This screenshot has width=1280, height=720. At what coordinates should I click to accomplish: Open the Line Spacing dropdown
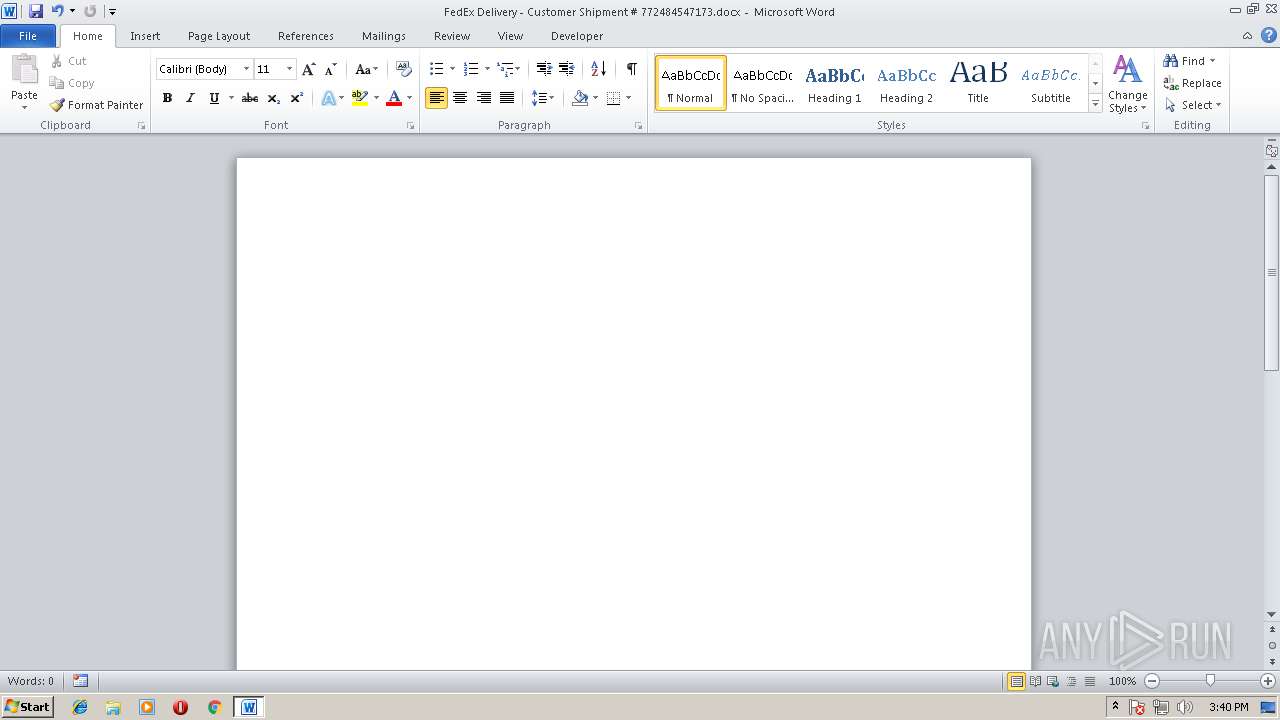543,98
